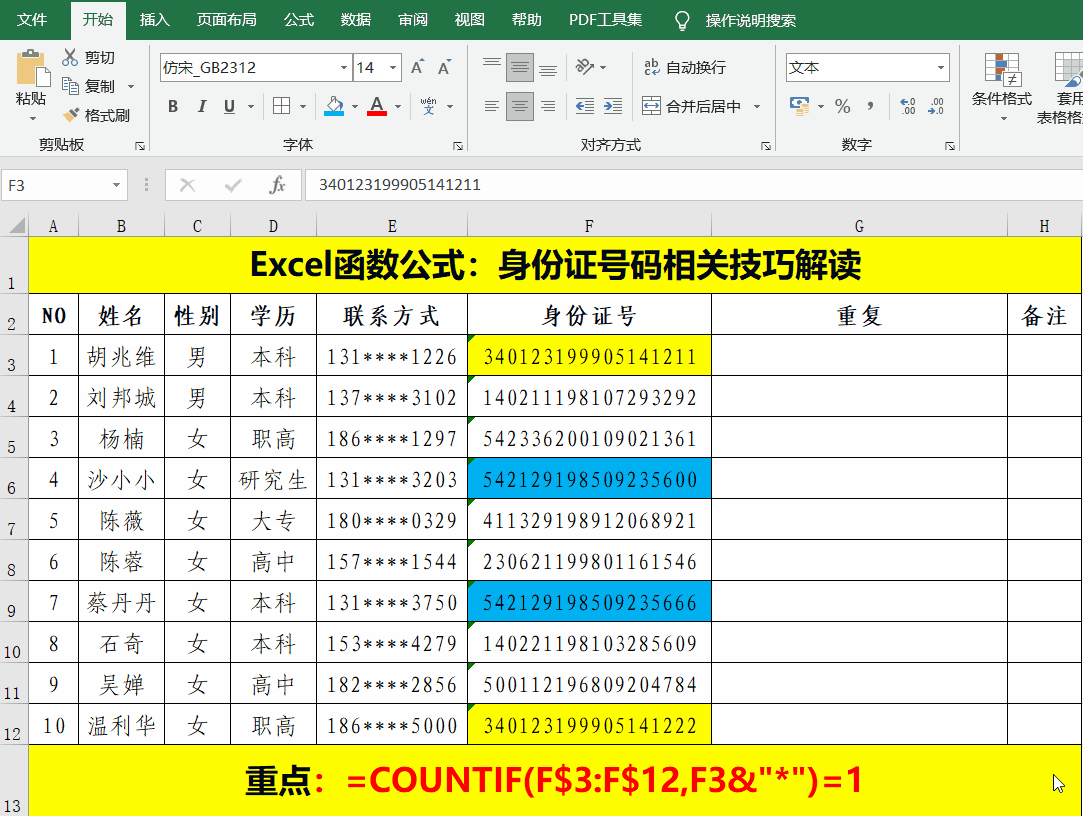Decrease font size with the smaller A
Image resolution: width=1083 pixels, height=816 pixels.
pos(444,67)
